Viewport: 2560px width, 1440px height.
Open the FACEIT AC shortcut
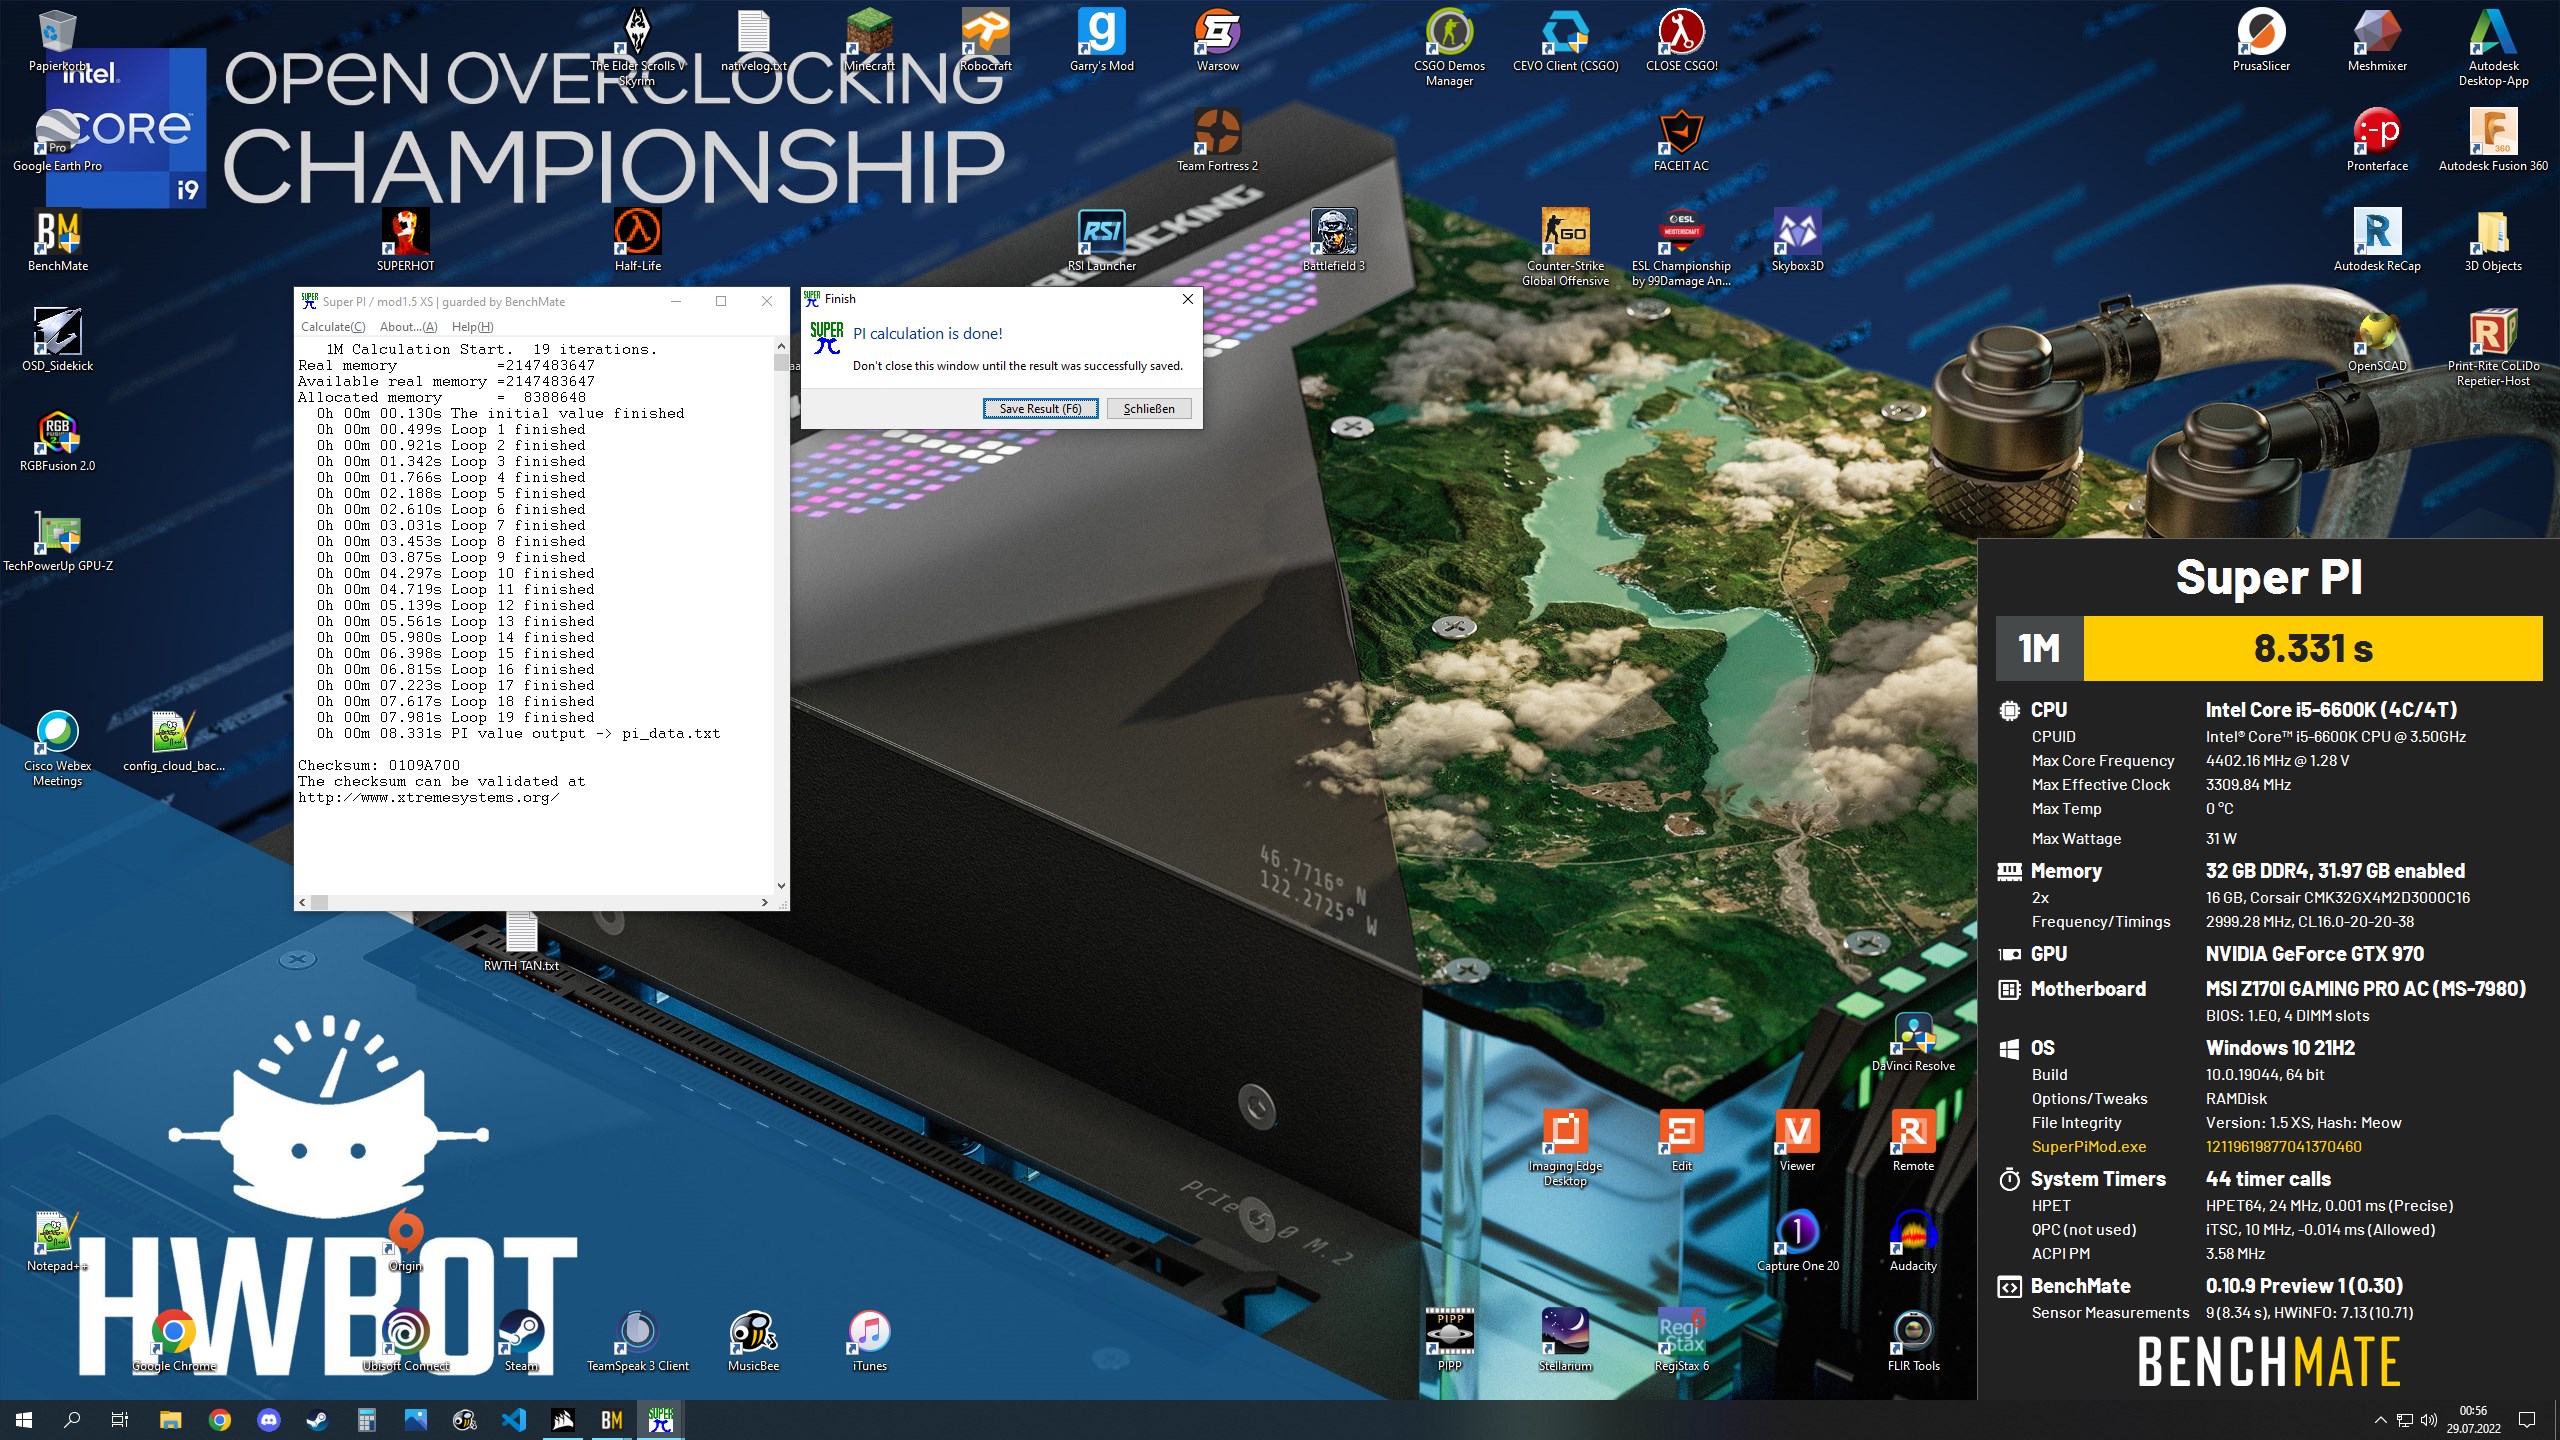coord(1681,141)
